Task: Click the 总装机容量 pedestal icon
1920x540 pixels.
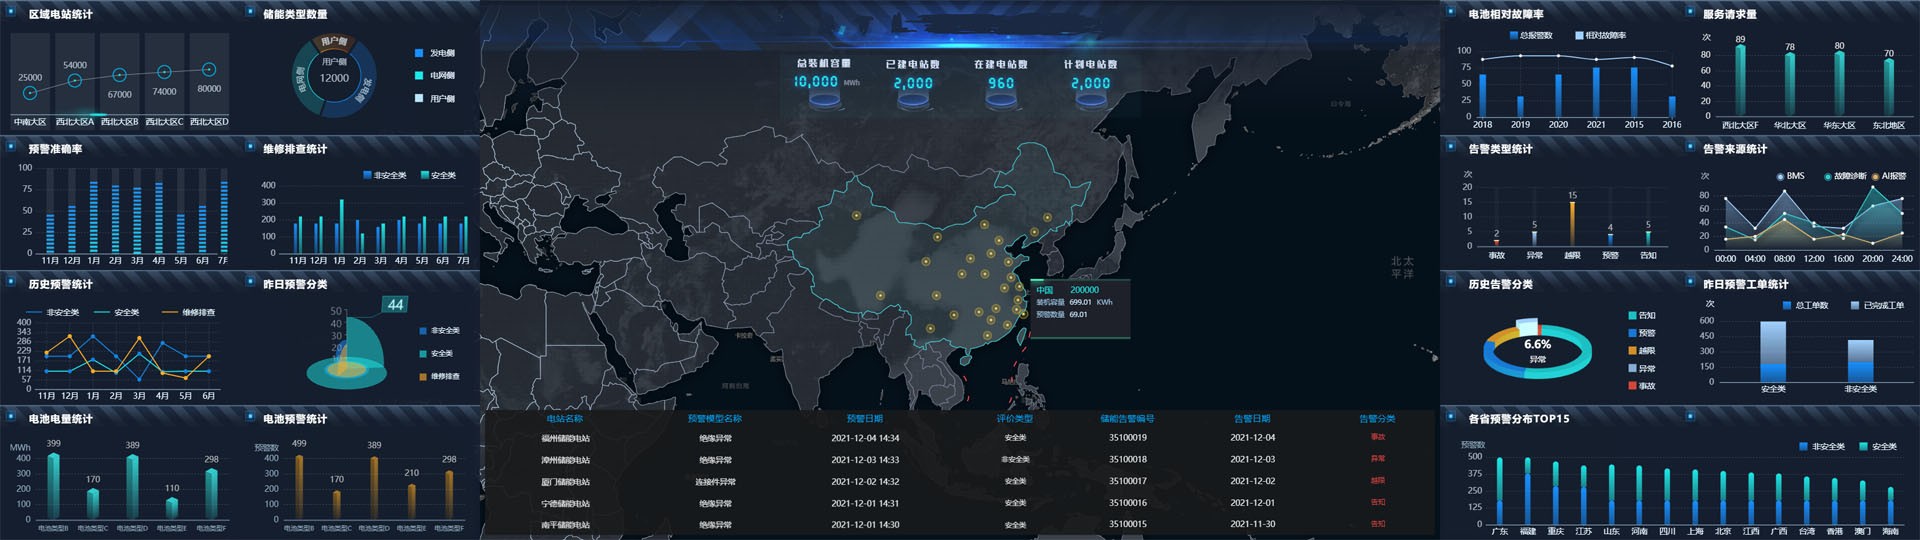Action: point(824,99)
